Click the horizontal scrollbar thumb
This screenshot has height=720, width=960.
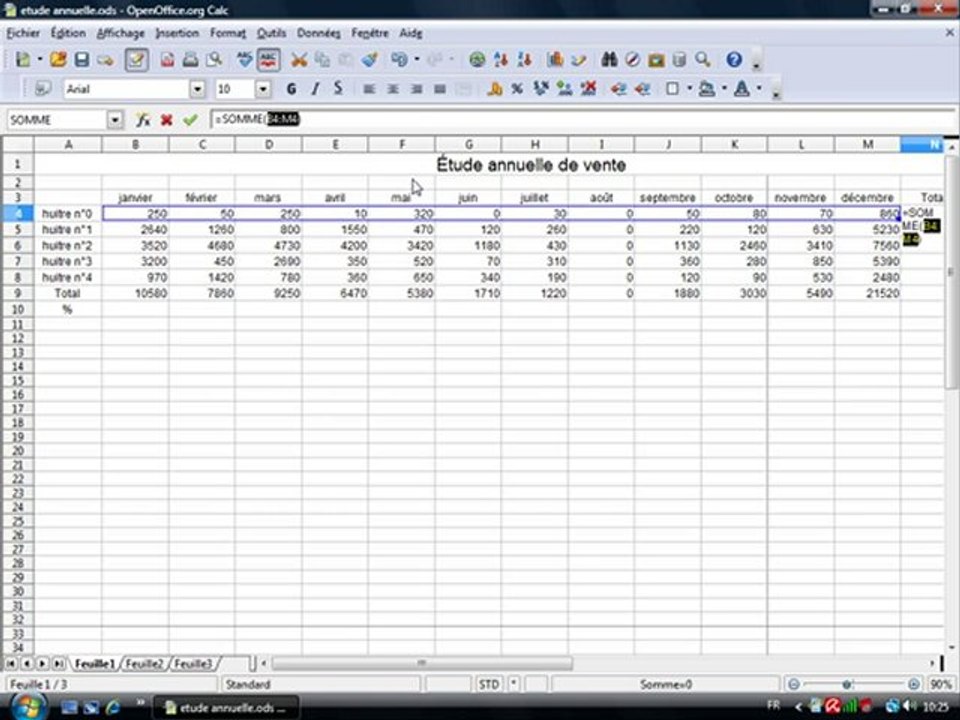pos(422,663)
